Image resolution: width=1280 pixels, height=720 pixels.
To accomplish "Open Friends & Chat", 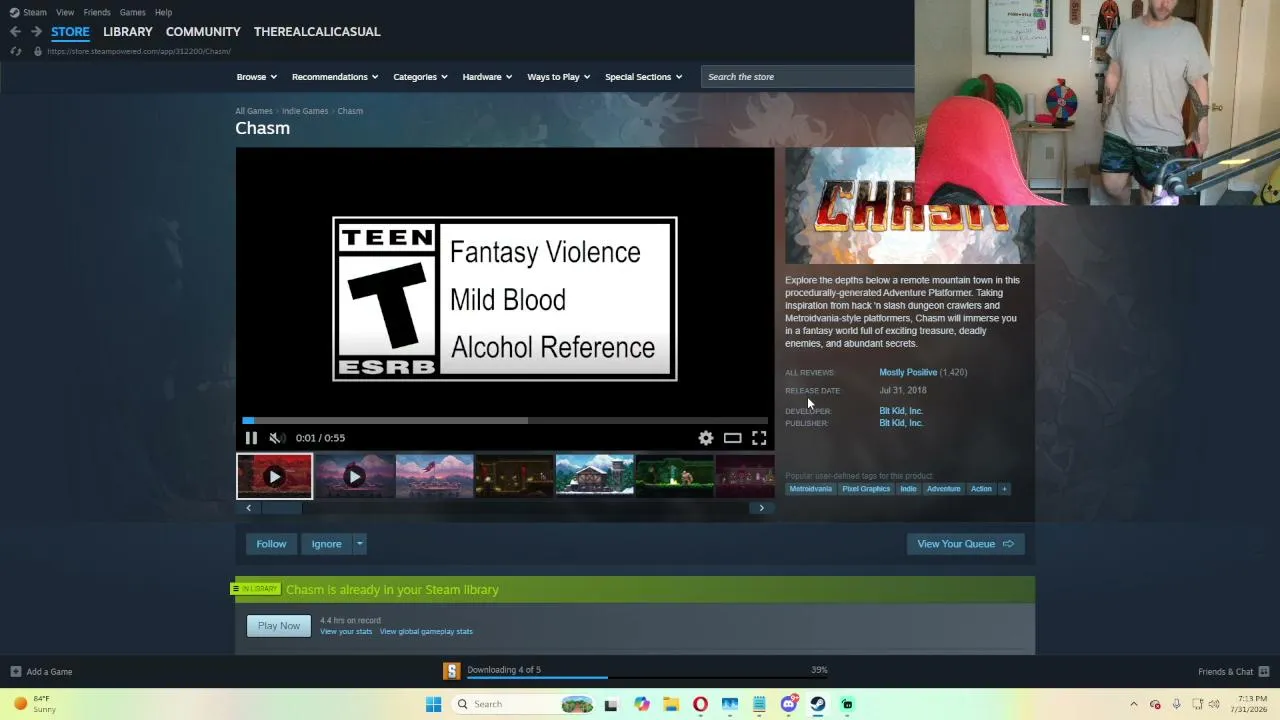I will [1234, 672].
